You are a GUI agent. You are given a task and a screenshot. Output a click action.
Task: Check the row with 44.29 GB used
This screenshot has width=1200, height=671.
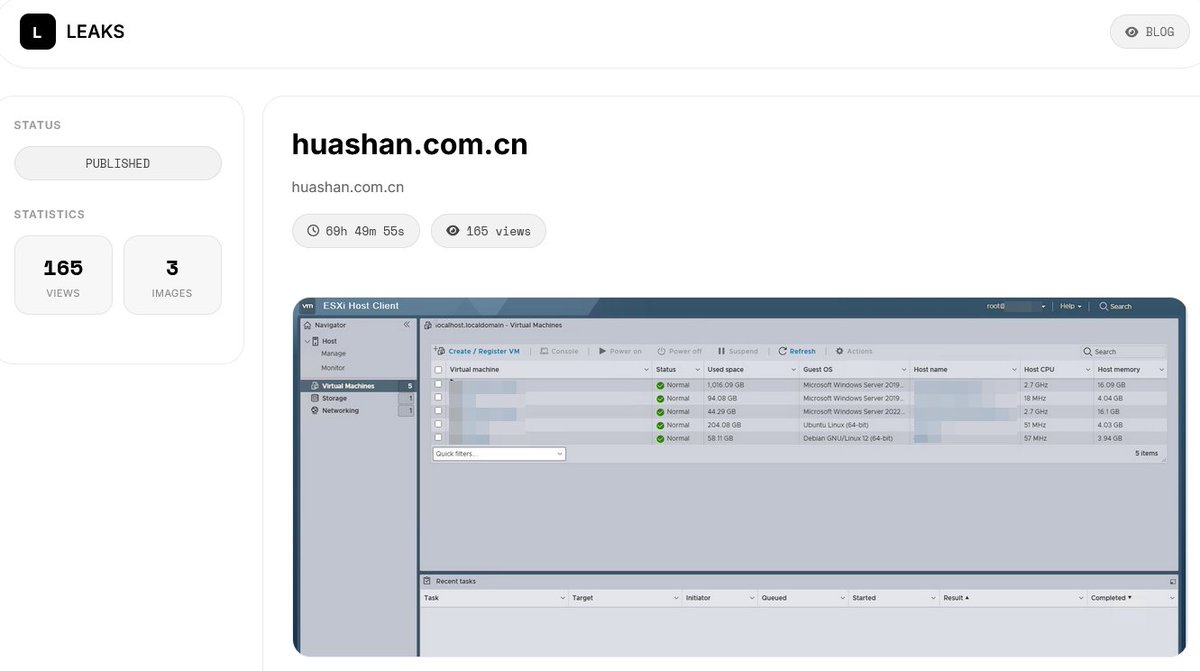438,411
